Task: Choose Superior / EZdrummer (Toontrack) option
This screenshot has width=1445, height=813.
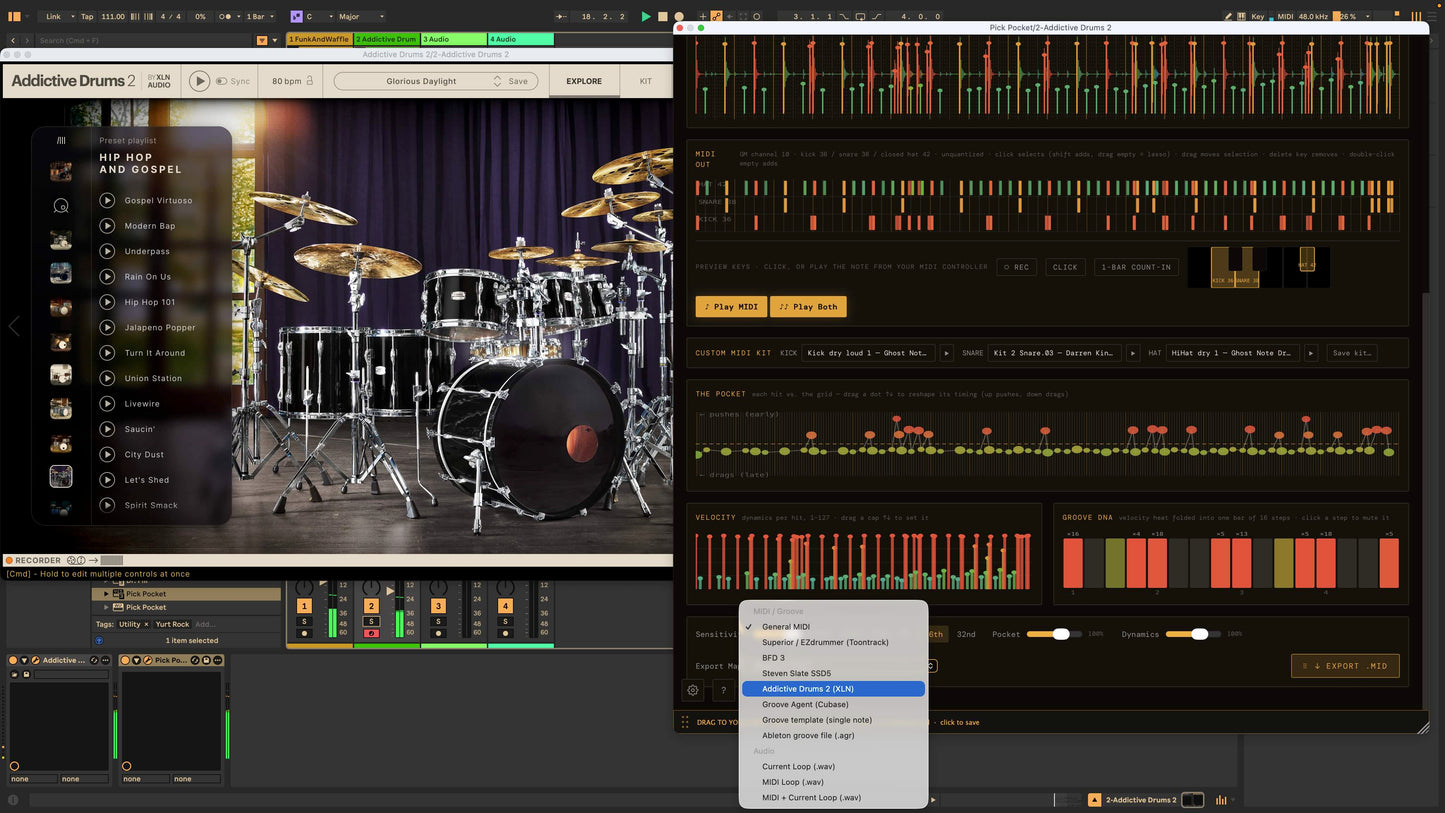Action: click(833, 642)
